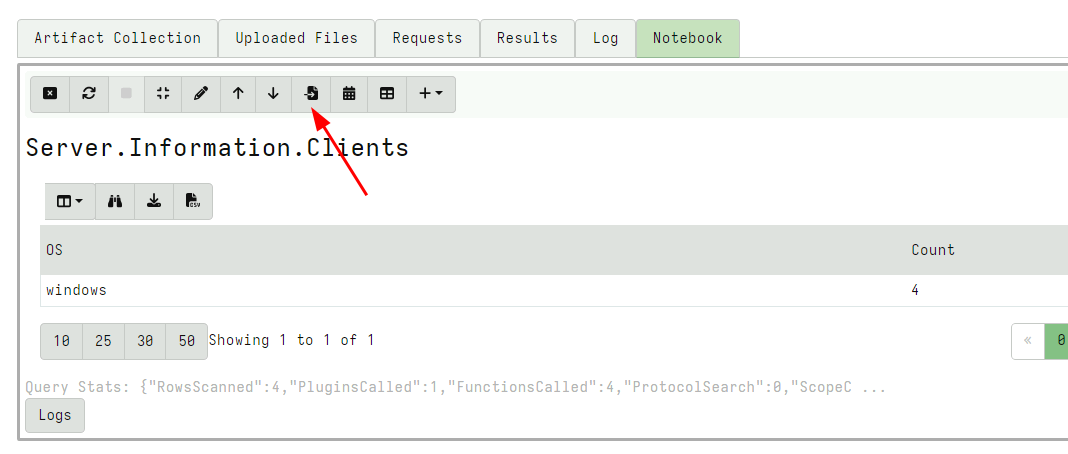This screenshot has width=1068, height=454.
Task: Show 50 rows per page
Action: [187, 341]
